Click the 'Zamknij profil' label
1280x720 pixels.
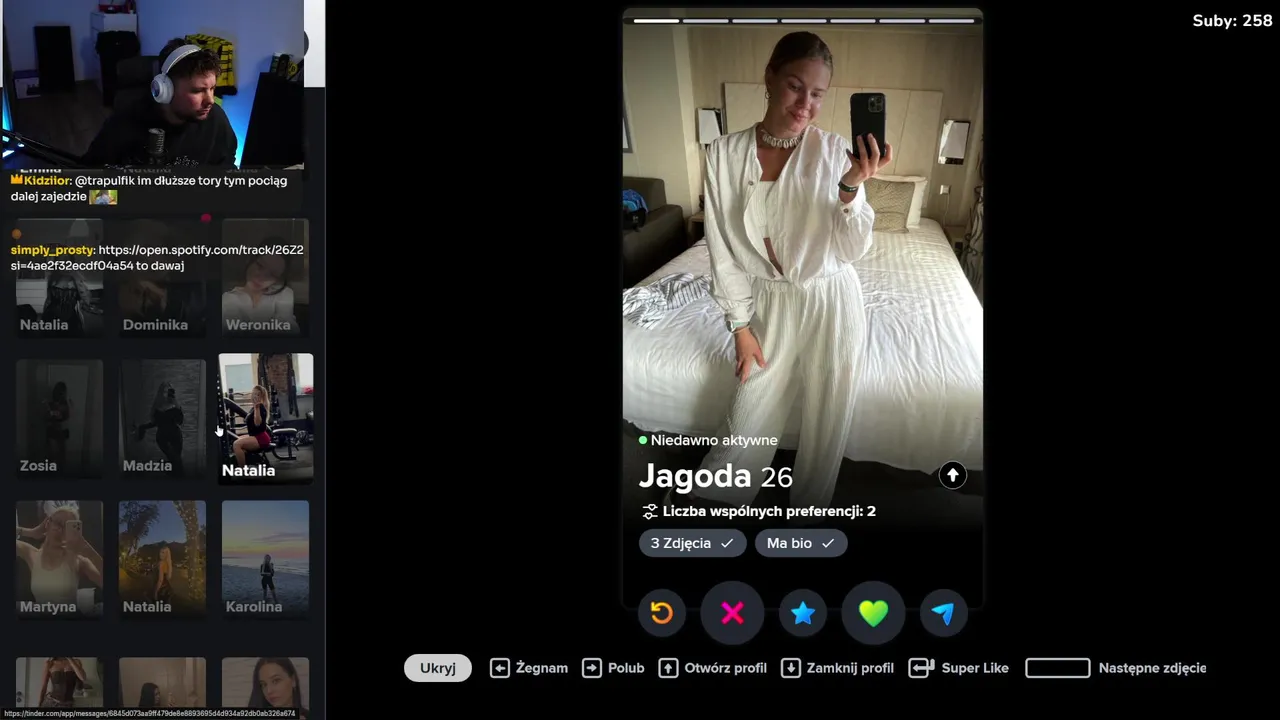point(850,668)
